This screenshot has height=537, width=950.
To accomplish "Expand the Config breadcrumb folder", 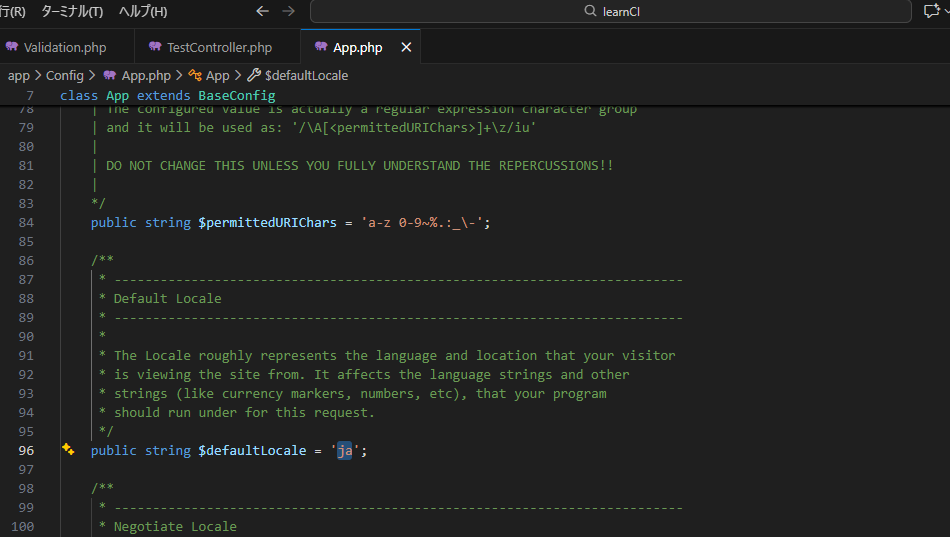I will point(65,75).
